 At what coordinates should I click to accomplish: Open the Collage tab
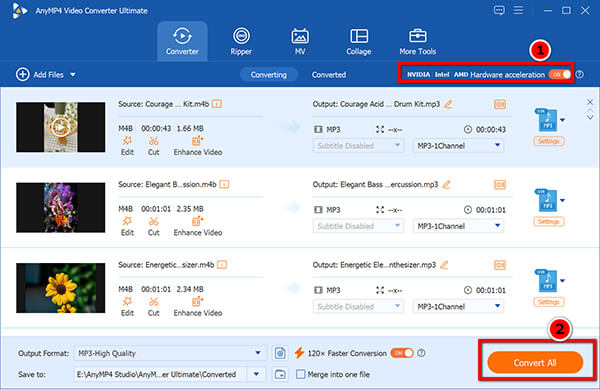pos(359,41)
